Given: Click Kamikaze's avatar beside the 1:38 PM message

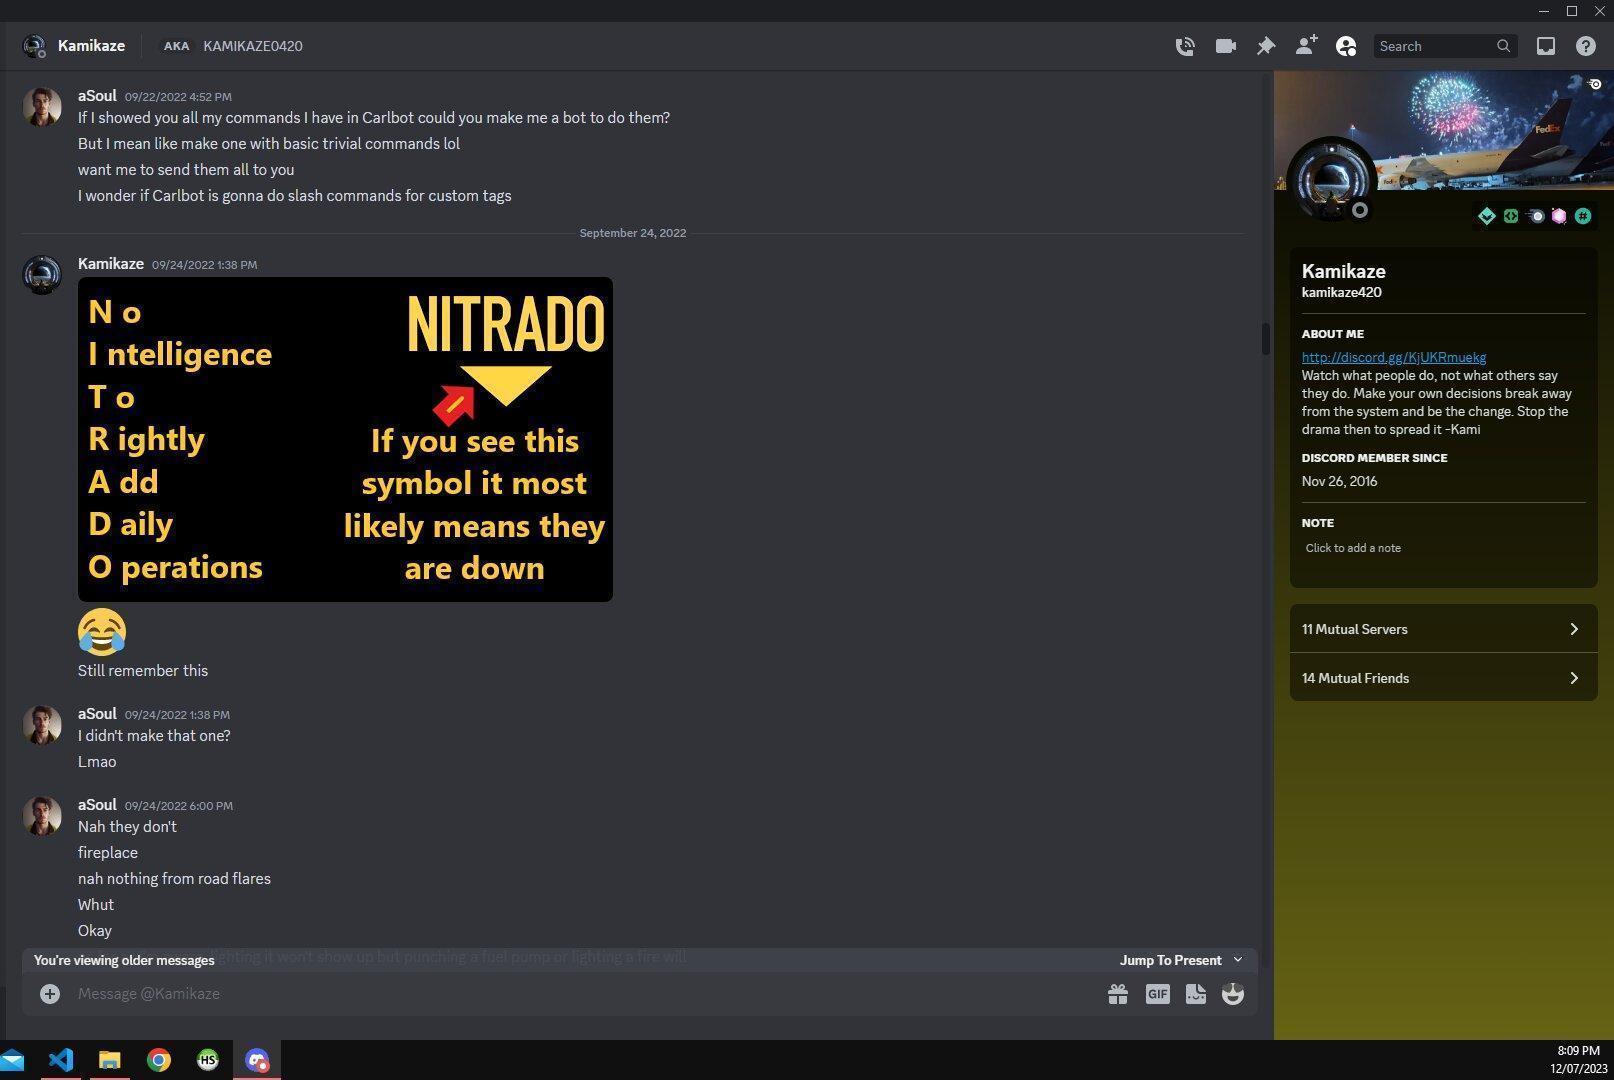Looking at the screenshot, I should click(x=42, y=275).
